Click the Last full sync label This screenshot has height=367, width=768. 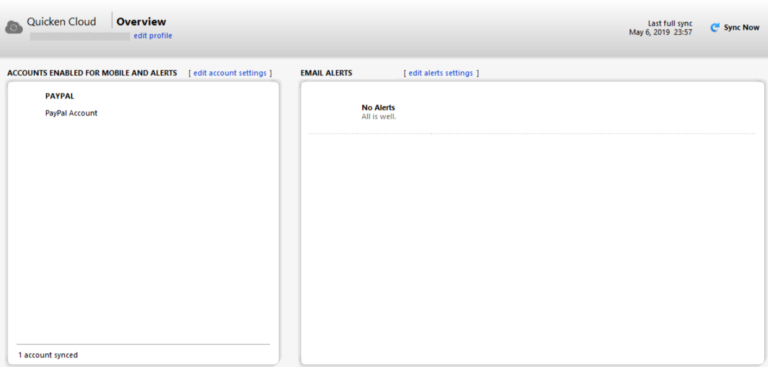[670, 24]
